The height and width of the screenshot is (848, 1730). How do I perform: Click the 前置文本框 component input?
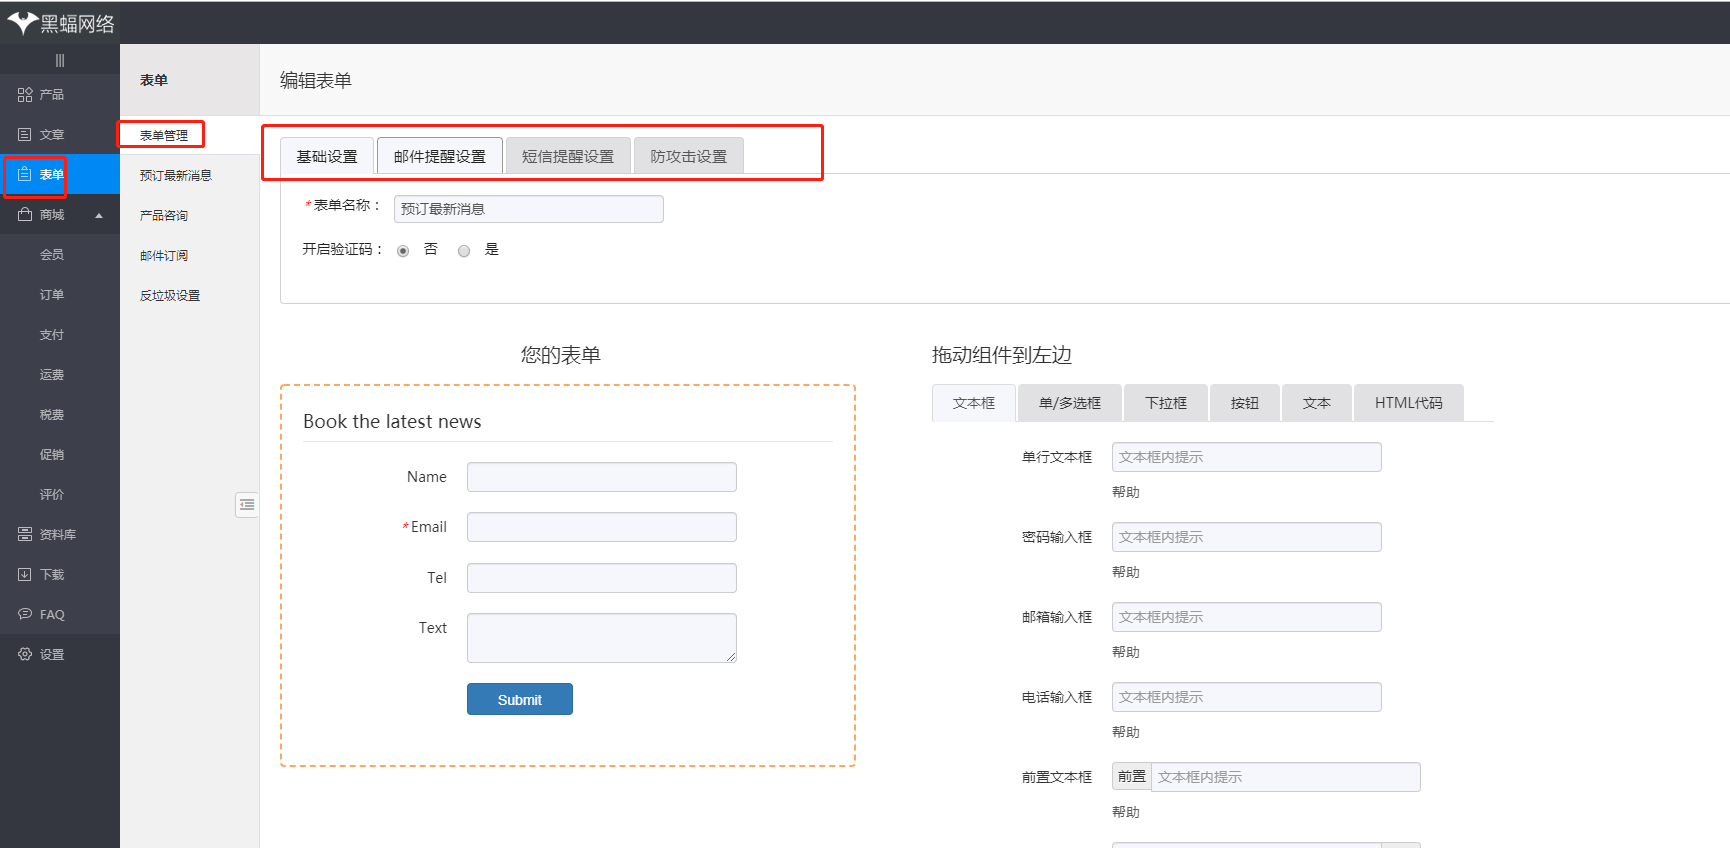(x=1286, y=777)
